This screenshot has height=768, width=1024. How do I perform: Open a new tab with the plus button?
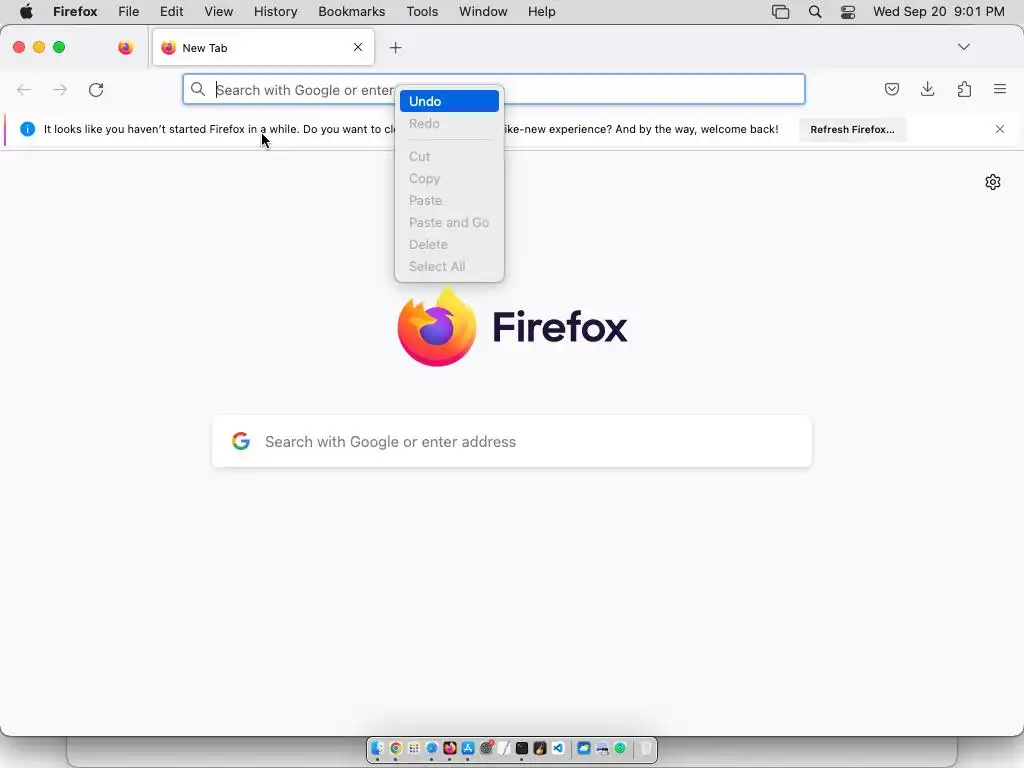tap(395, 48)
